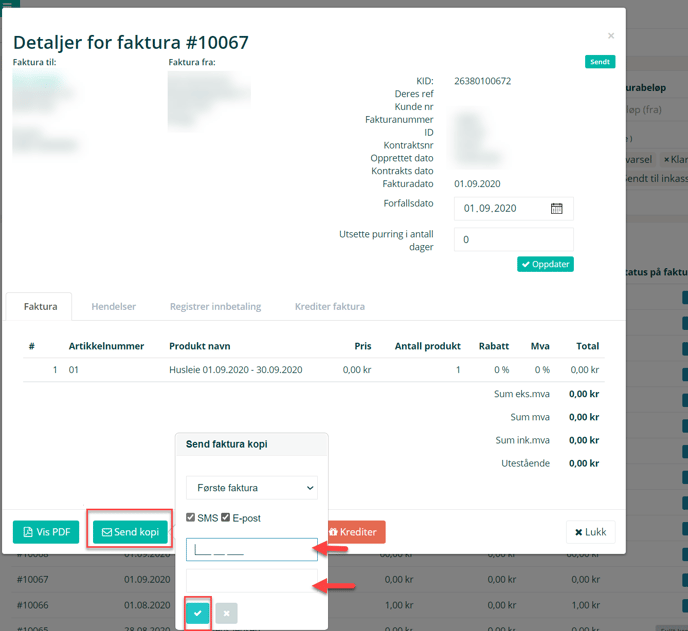Cancel send copy with grey X button
Screen dimensions: 688x631
[226, 613]
